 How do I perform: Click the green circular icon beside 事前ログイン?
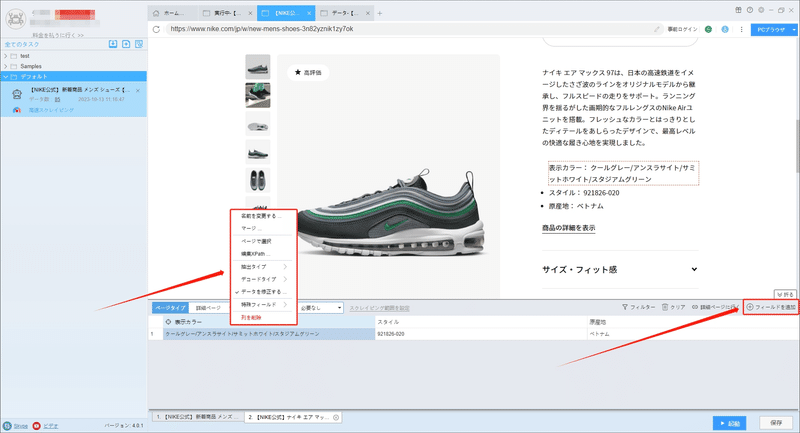708,29
